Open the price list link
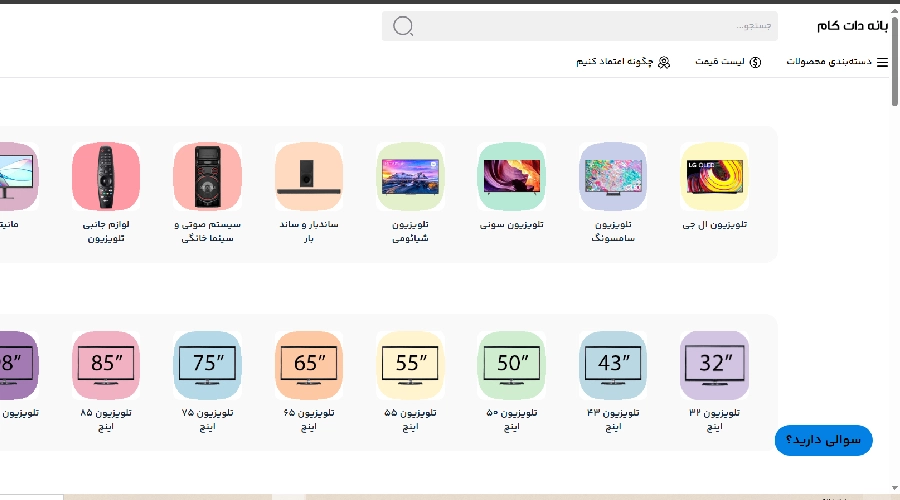 [x=720, y=61]
